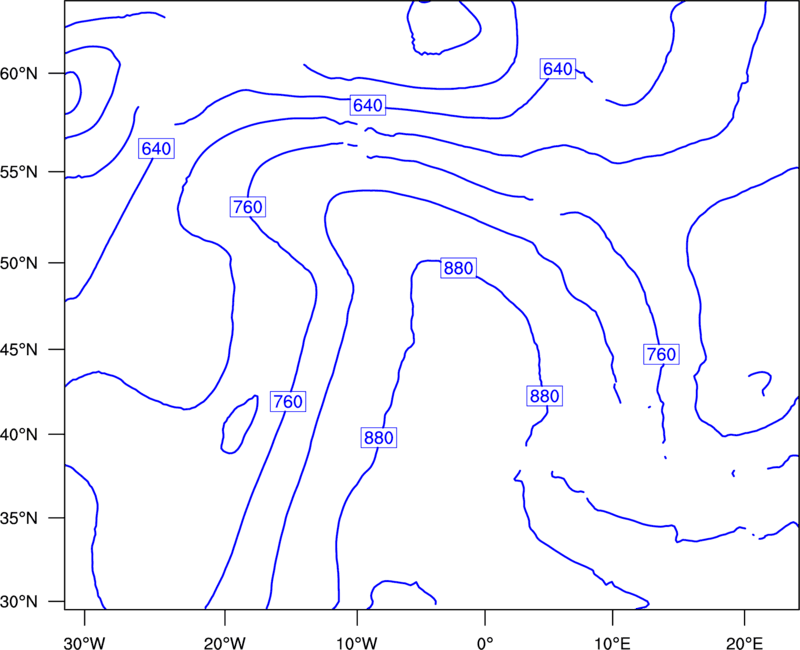The height and width of the screenshot is (650, 800).
Task: Click the 50°N latitude axis label
Action: [x=19, y=263]
